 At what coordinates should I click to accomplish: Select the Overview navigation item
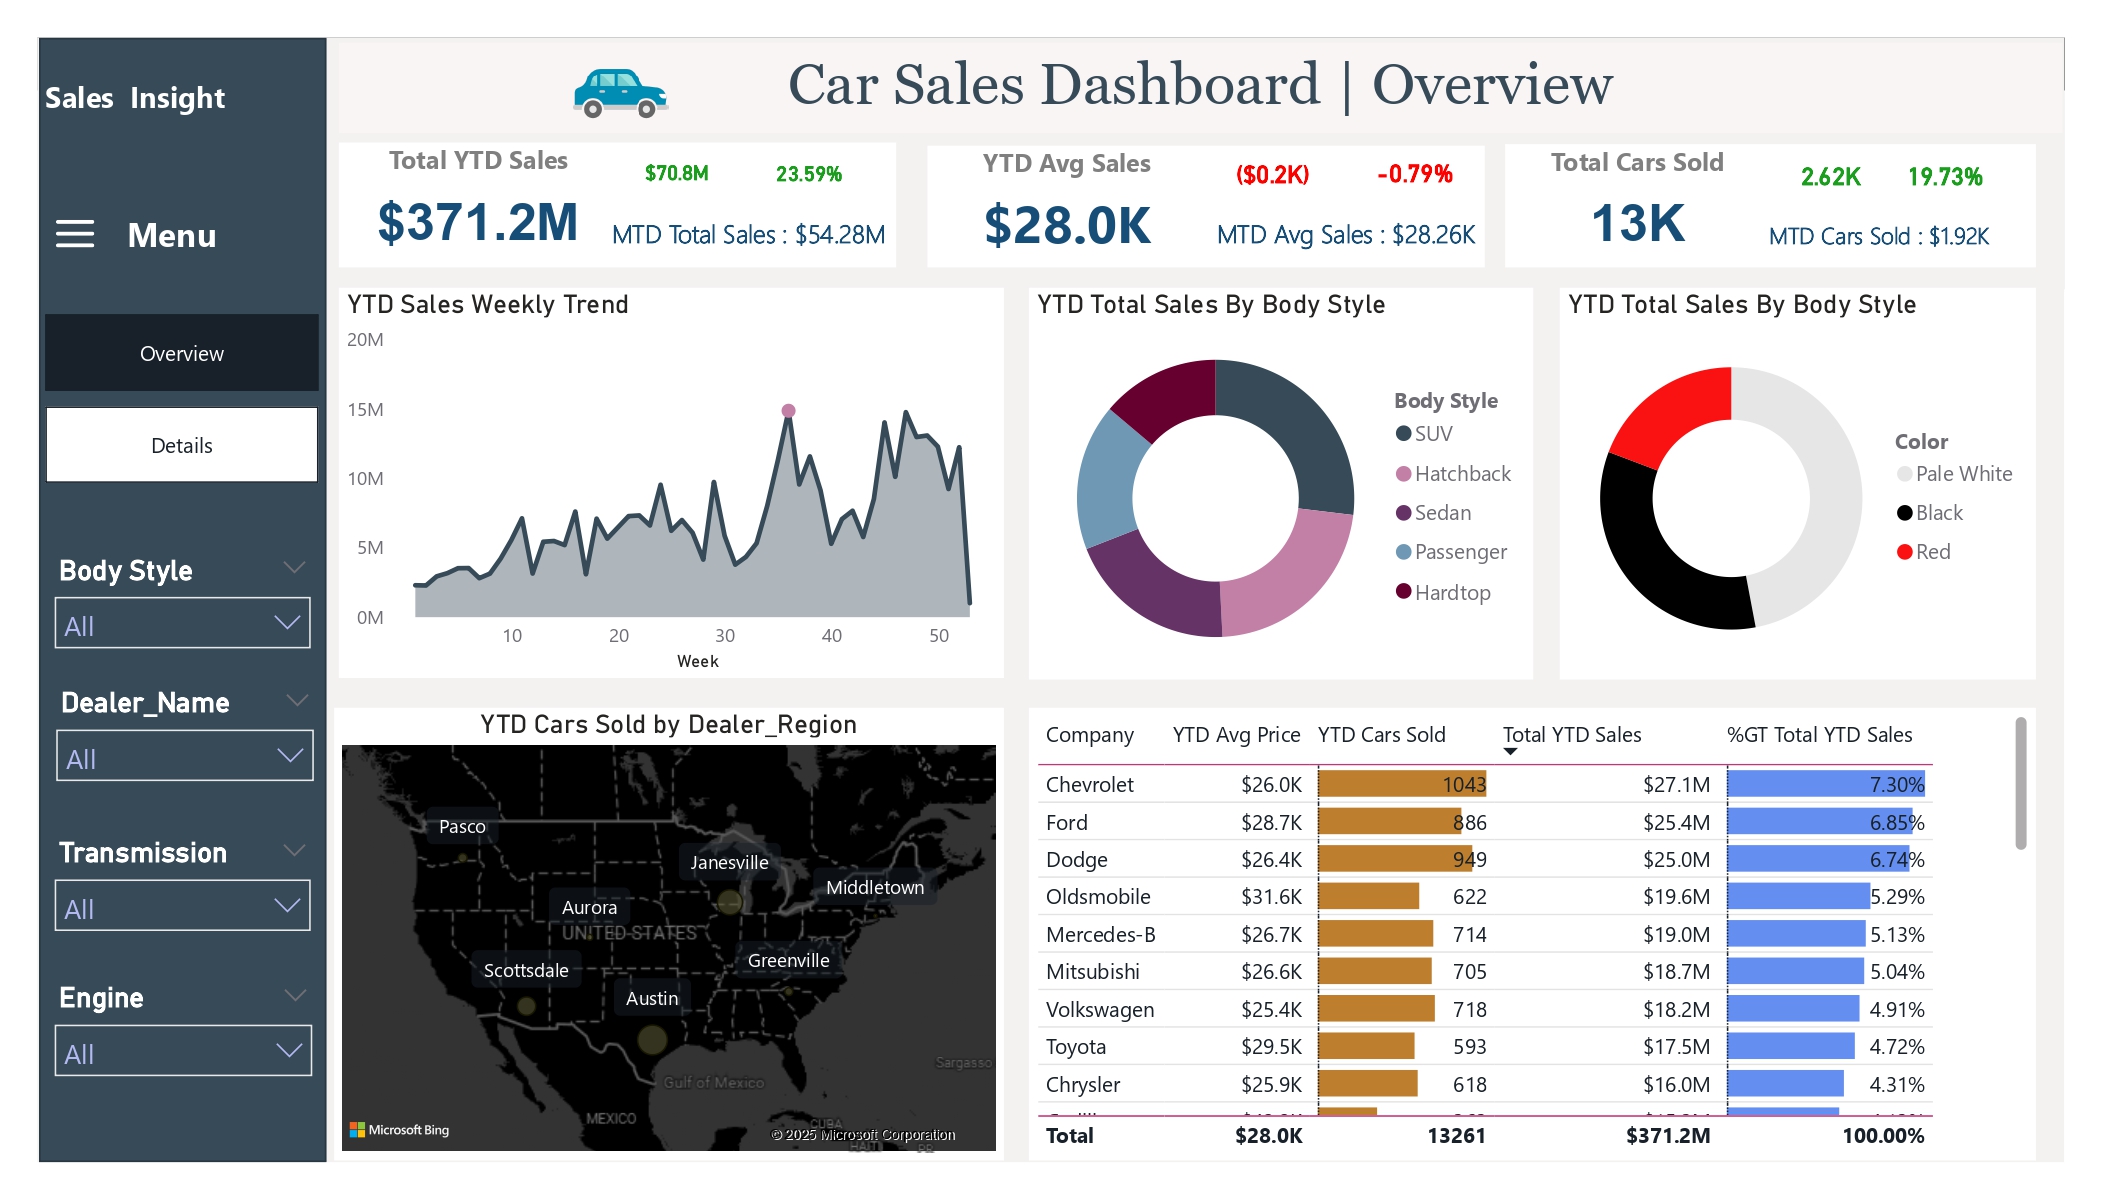(x=181, y=352)
